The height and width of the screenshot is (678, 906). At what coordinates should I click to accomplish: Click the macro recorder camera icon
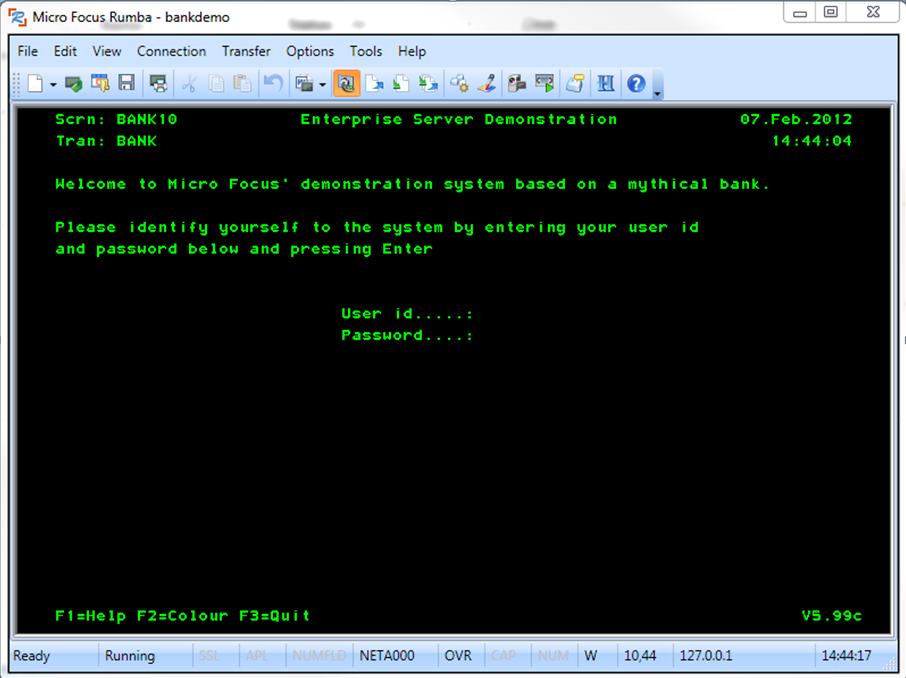pyautogui.click(x=517, y=84)
